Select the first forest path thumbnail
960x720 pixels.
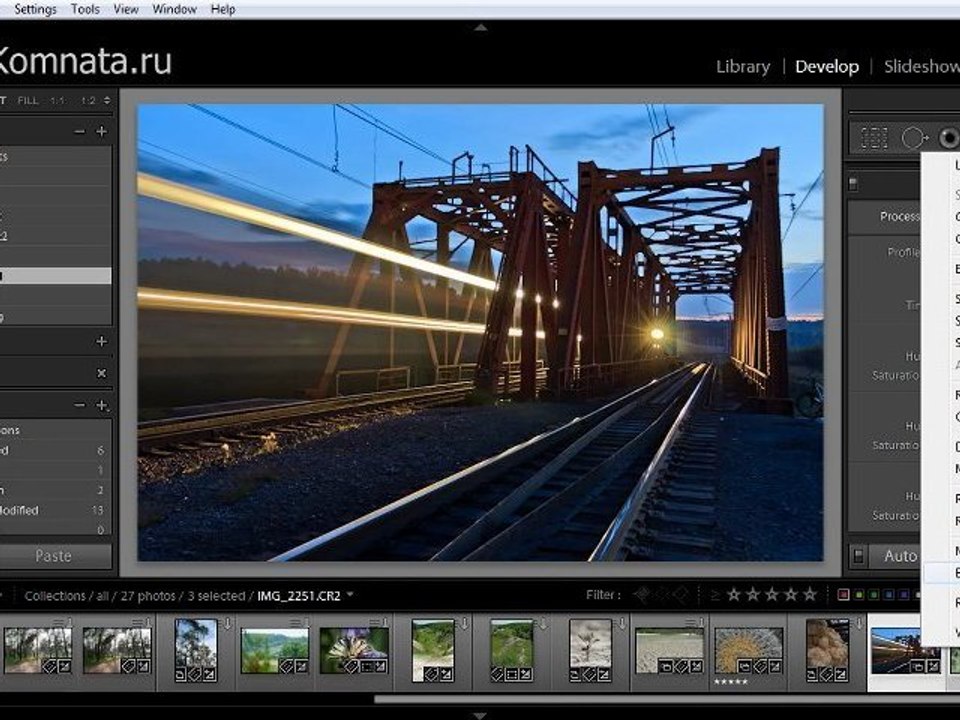(37, 650)
